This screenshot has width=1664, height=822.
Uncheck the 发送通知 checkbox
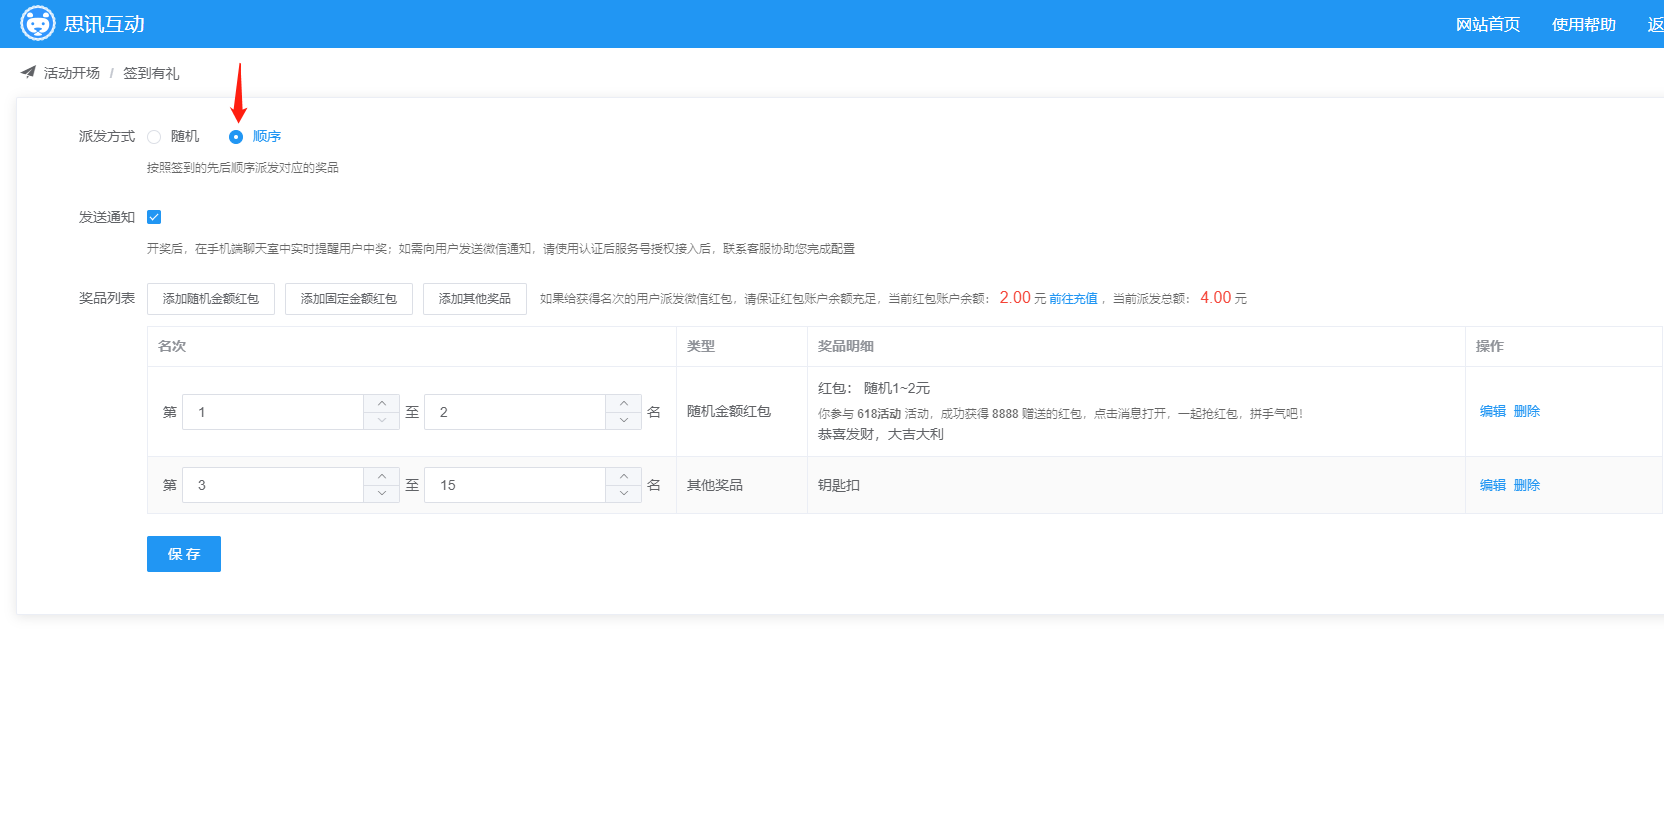(x=154, y=217)
